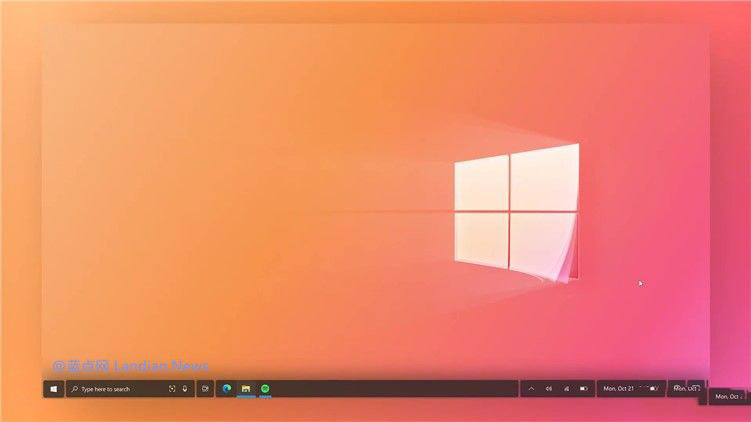Click the 'Type here to search' box
751x422 pixels.
point(130,389)
